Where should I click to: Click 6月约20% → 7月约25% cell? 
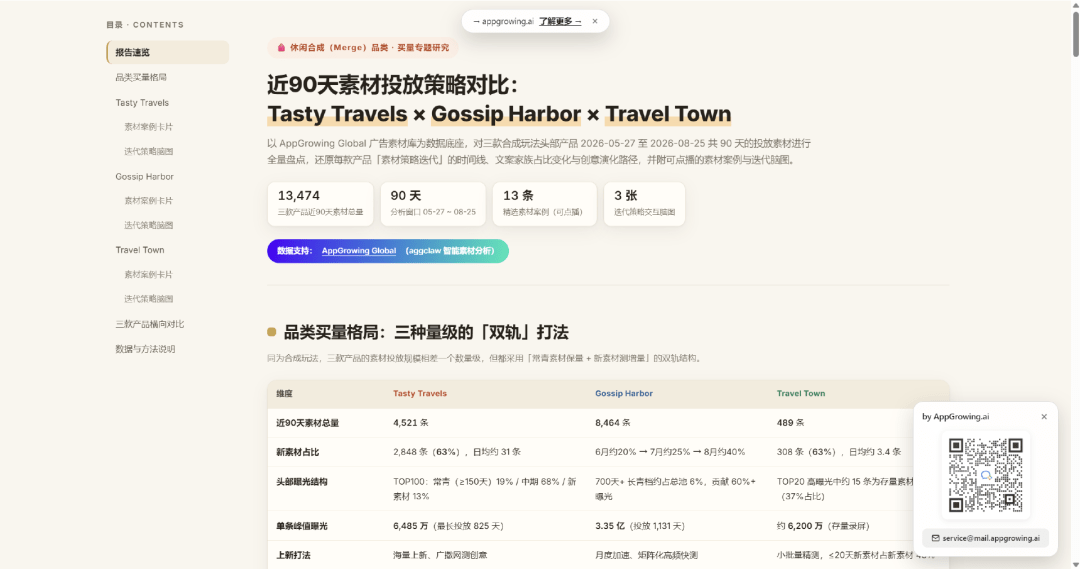[x=670, y=452]
